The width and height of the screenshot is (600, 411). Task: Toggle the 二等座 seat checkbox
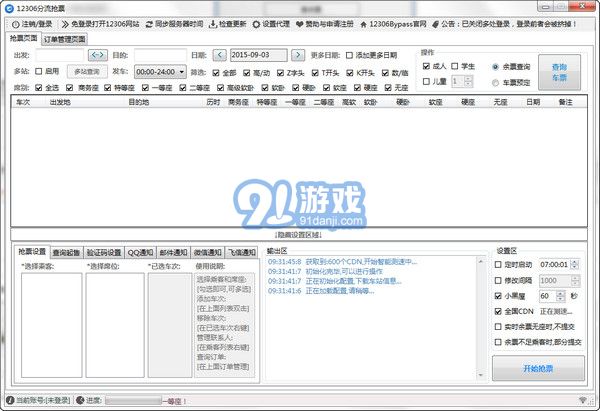click(x=183, y=88)
